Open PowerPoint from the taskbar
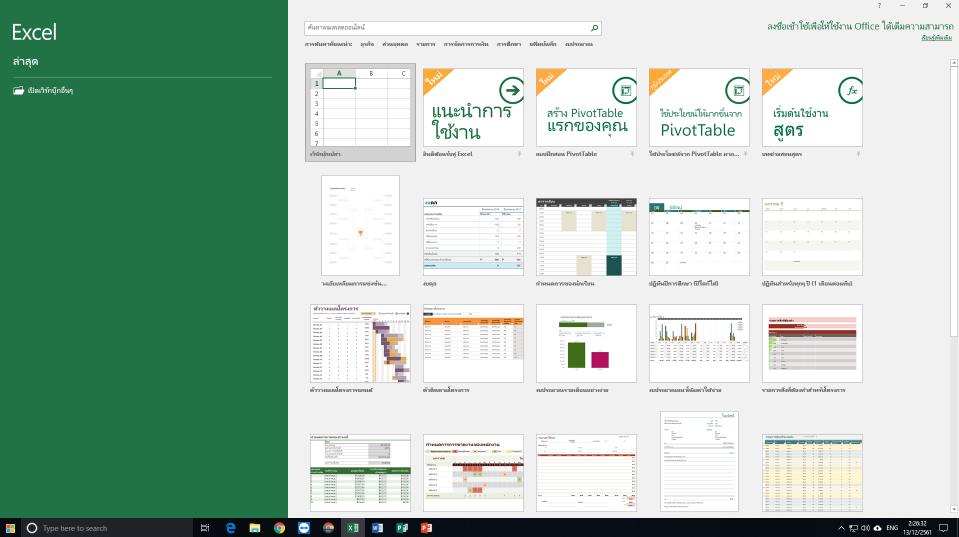Viewport: 959px width, 537px height. 426,528
